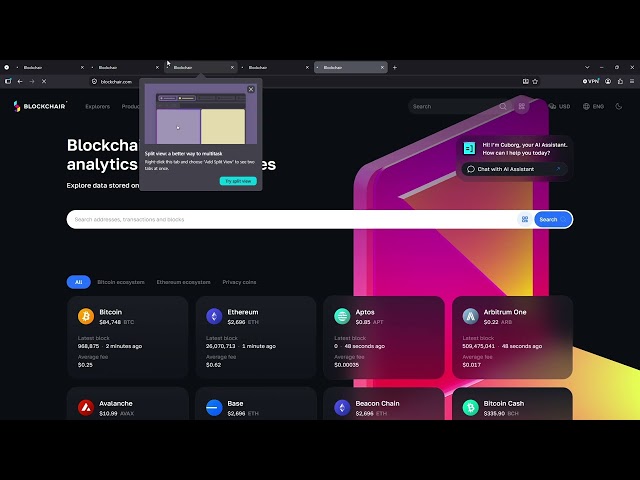Toggle the browser sidebar panel icon

8,82
